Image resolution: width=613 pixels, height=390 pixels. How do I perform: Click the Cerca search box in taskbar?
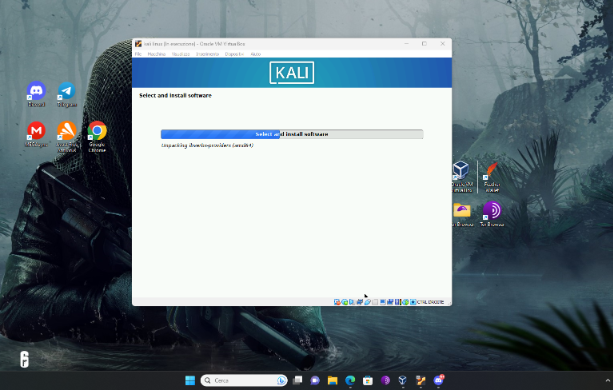[244, 380]
